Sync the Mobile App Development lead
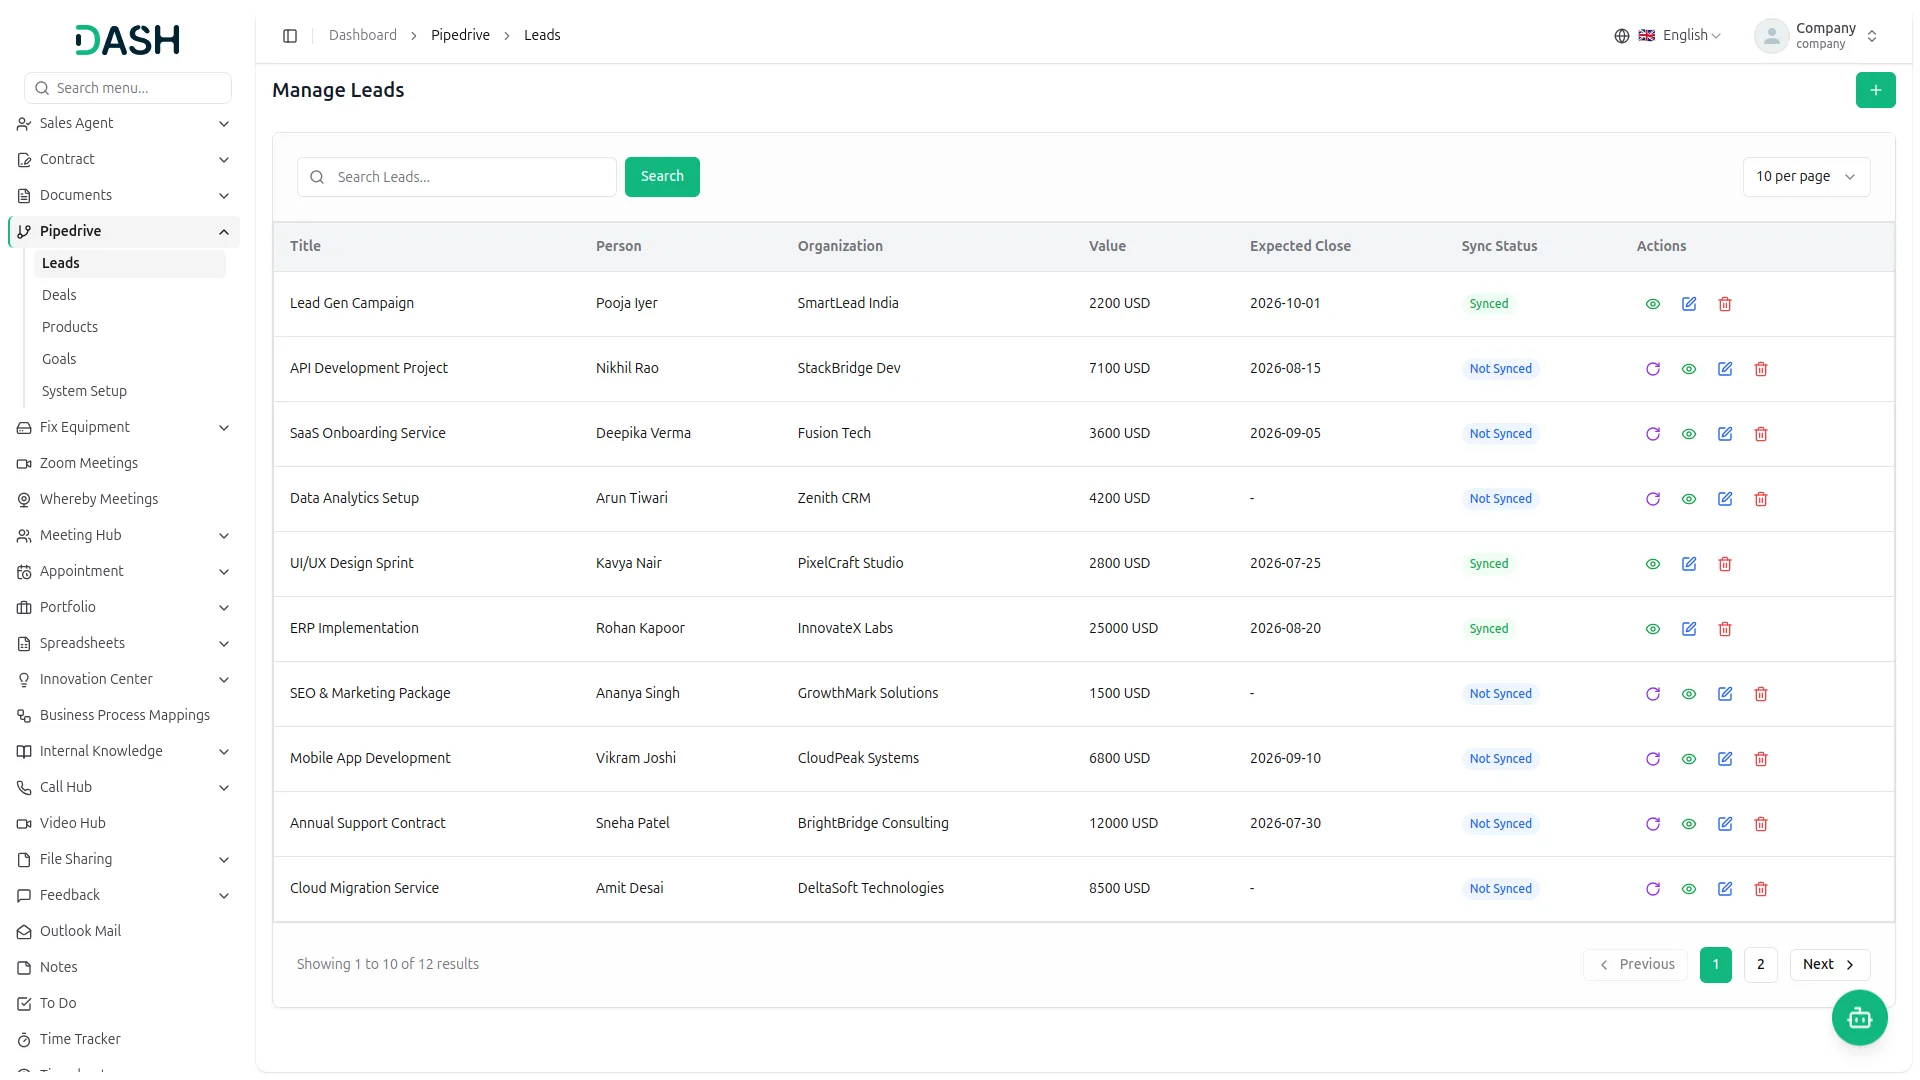 1653,759
